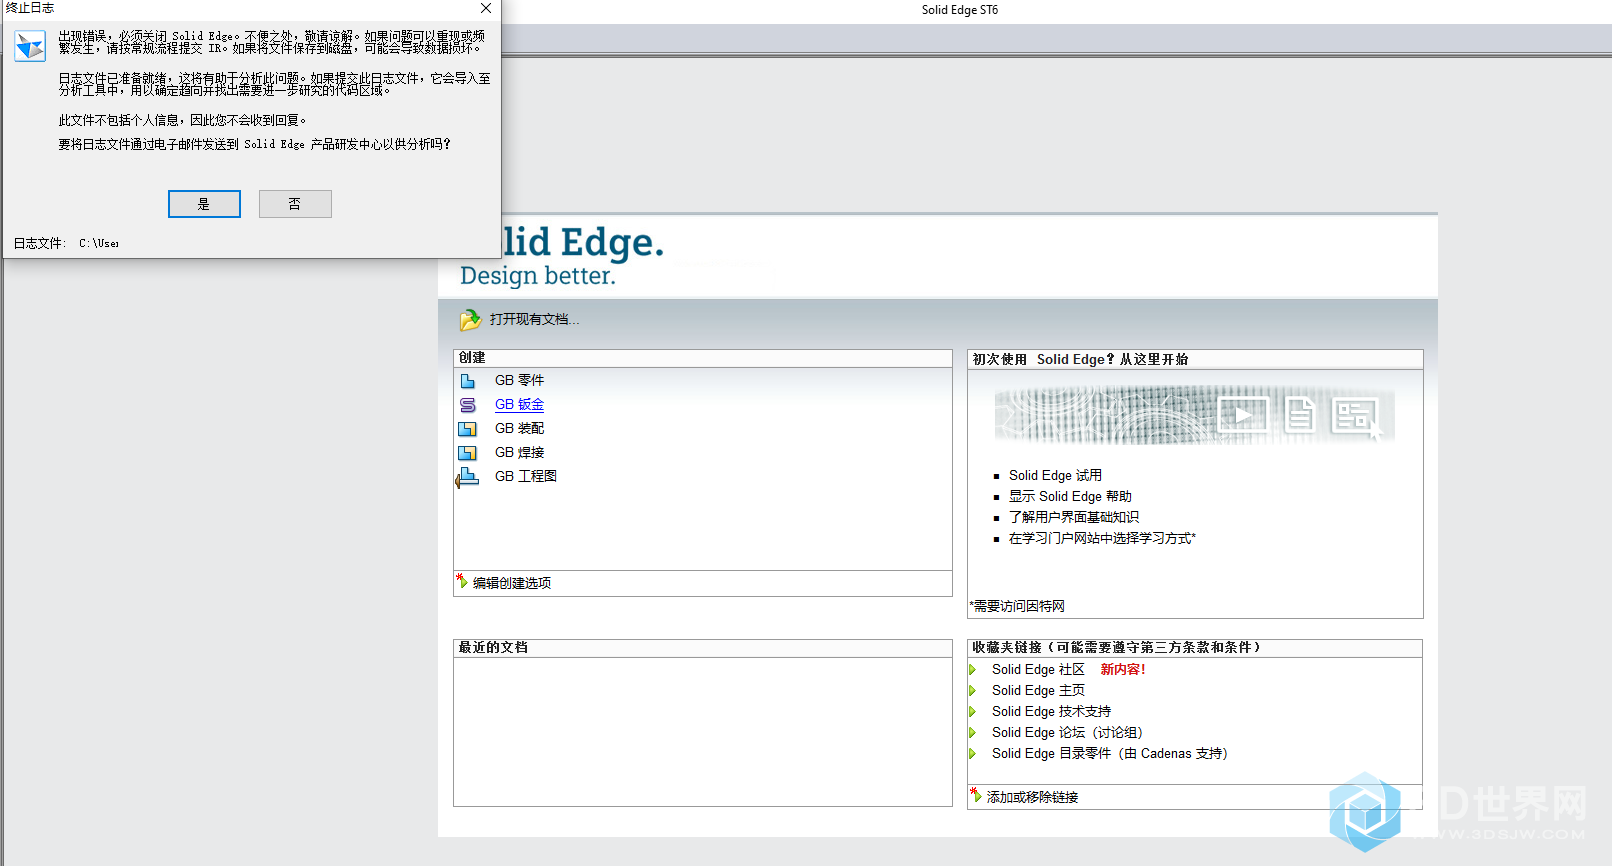
Task: Click the 是 (Yes) button in the dialog
Action: click(x=204, y=204)
